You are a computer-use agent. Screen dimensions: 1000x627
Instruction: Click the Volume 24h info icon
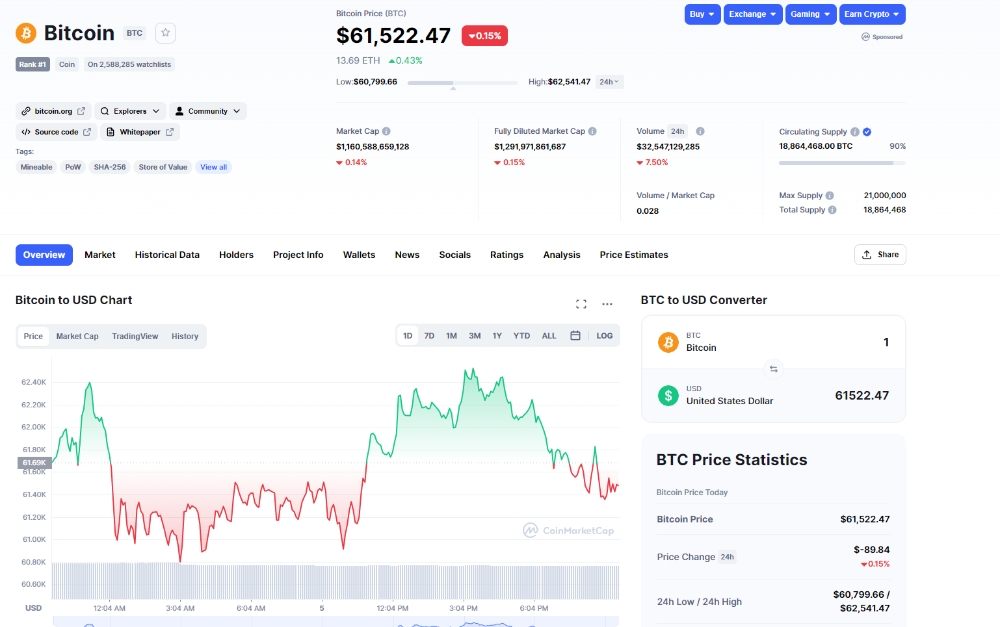tap(700, 131)
